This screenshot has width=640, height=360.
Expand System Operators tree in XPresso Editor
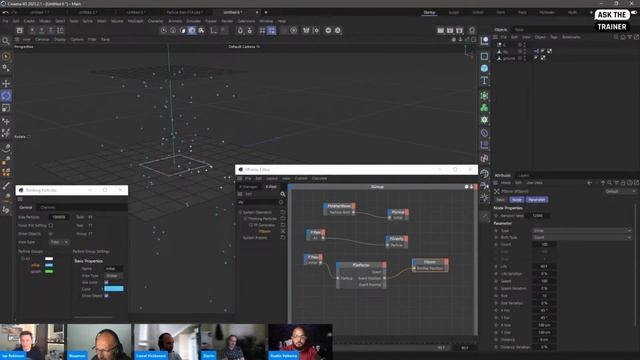click(x=240, y=213)
